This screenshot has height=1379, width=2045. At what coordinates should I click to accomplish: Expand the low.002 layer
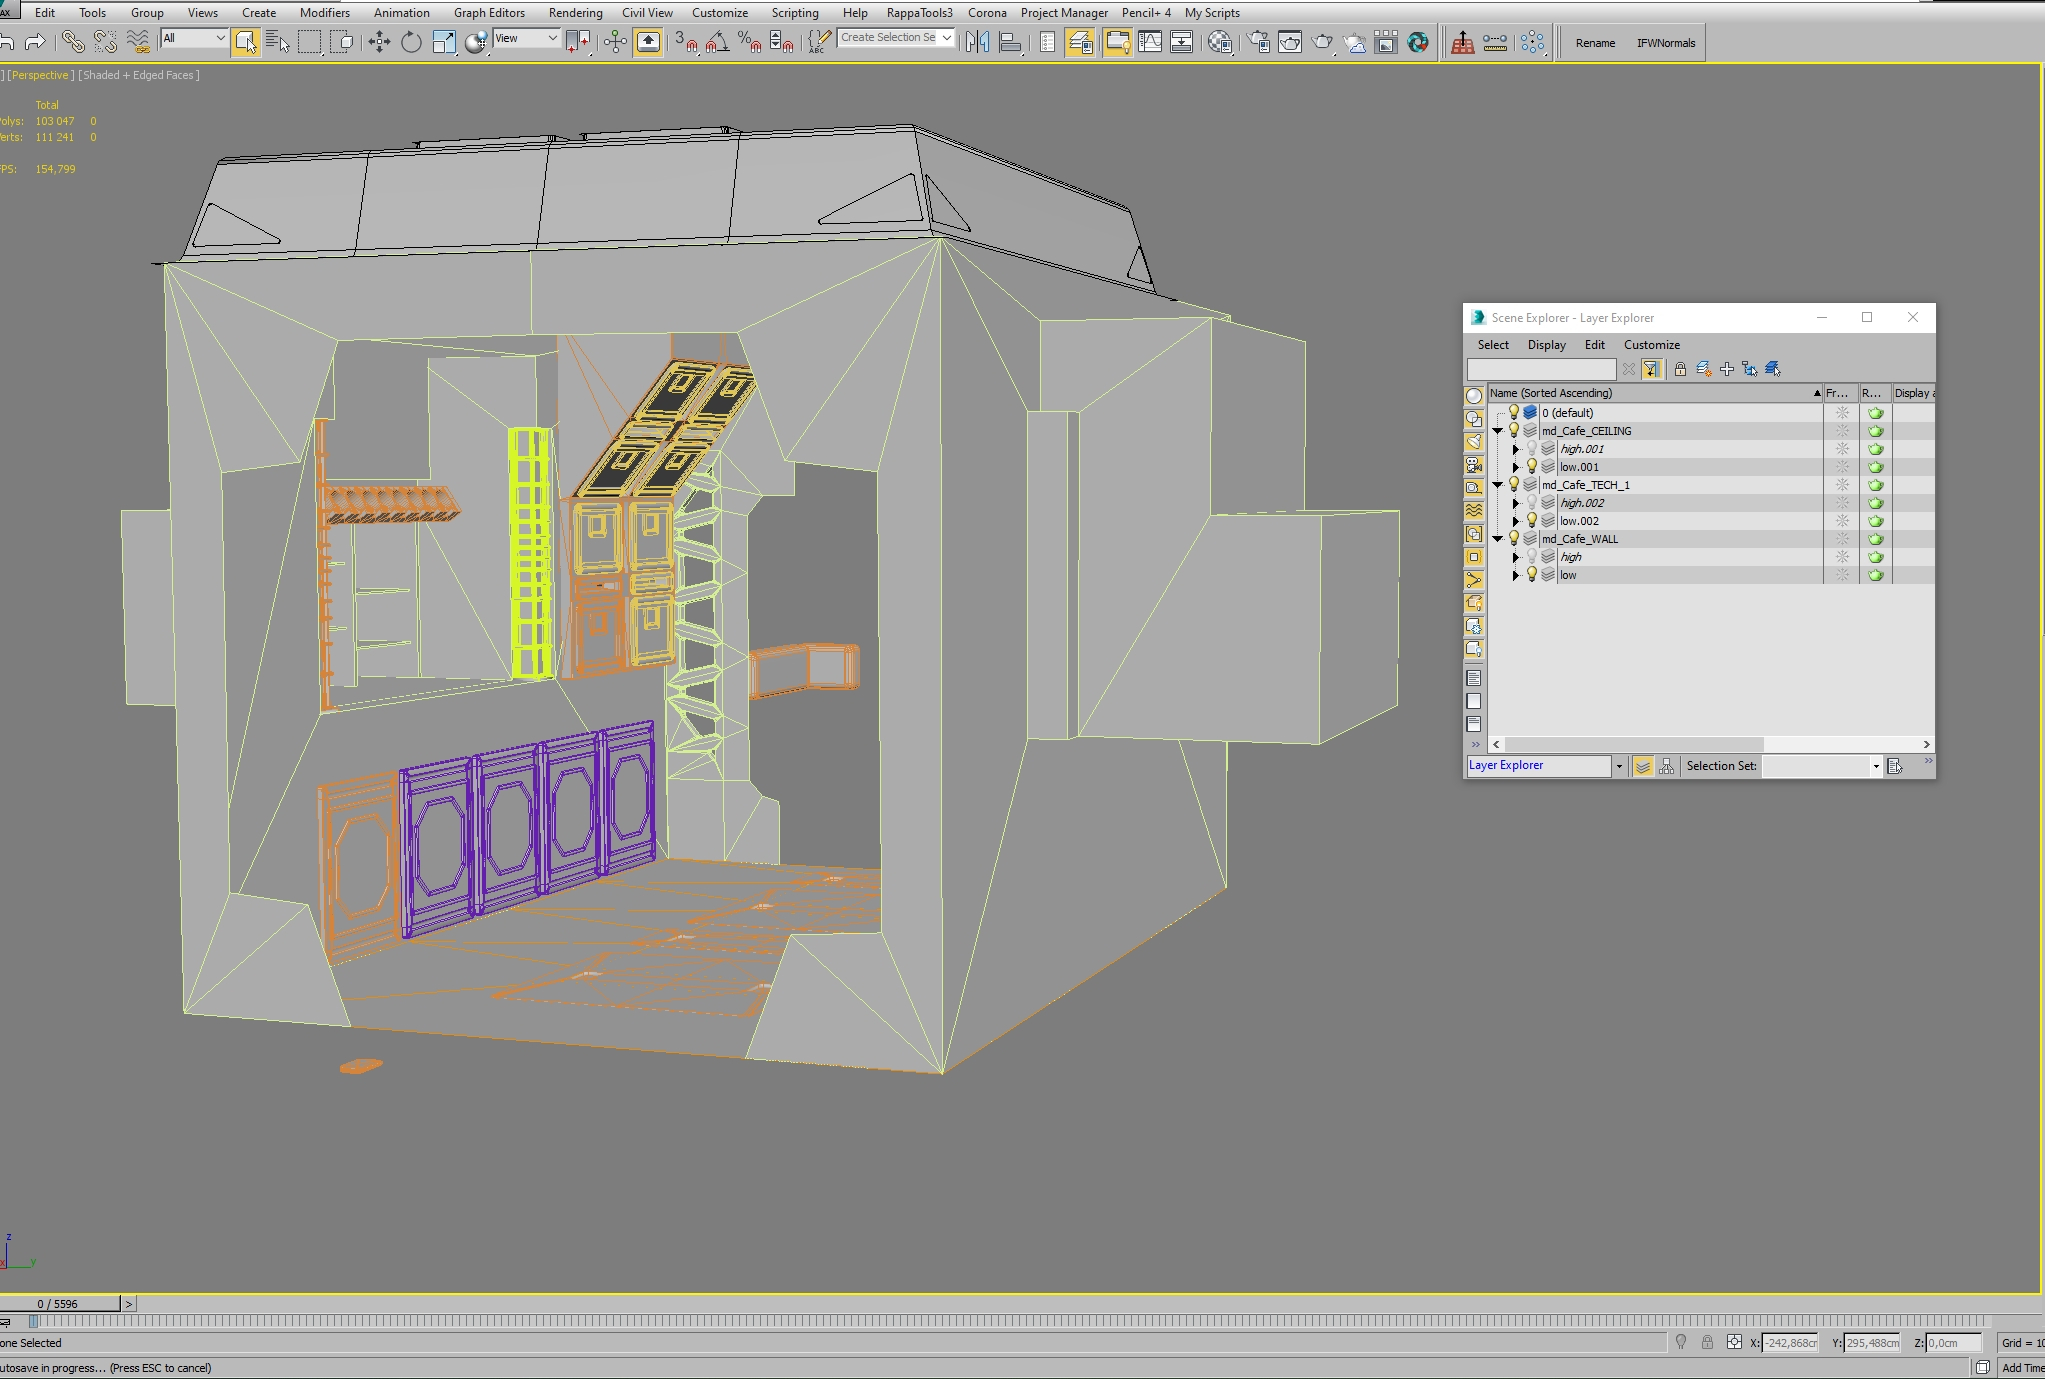click(x=1516, y=521)
